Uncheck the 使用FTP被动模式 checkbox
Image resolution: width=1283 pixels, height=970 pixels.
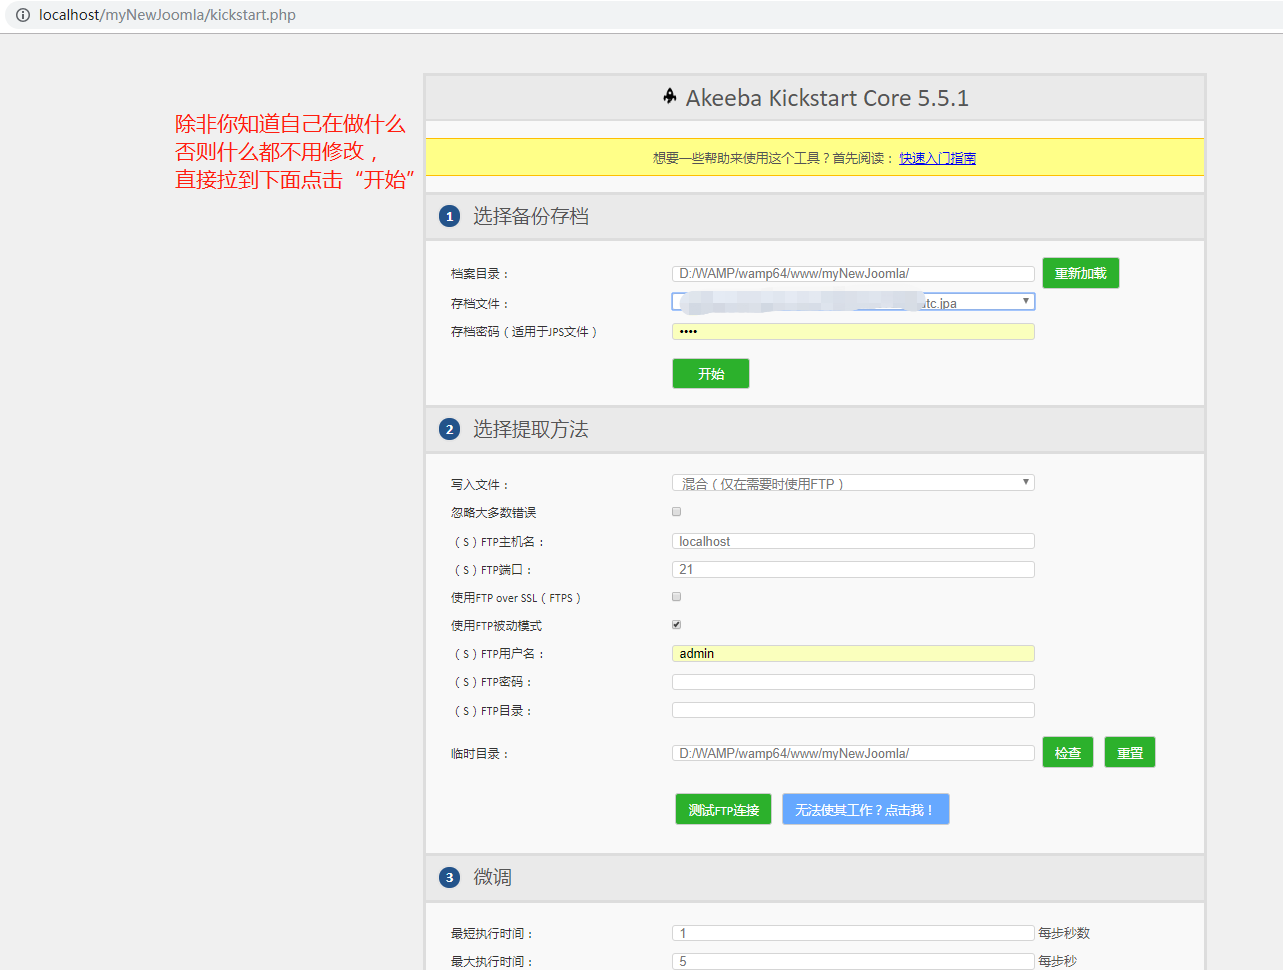[677, 625]
